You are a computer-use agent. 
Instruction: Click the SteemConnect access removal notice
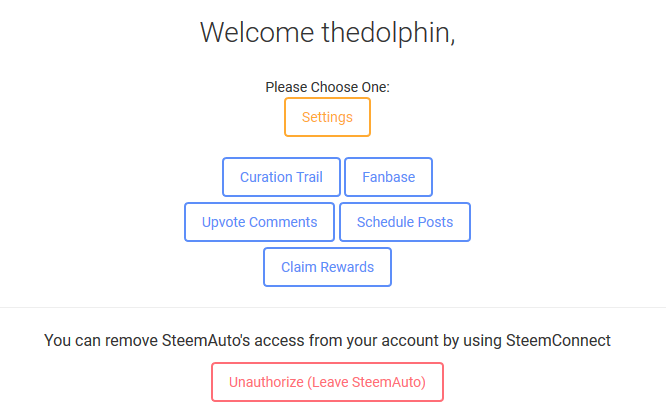(327, 341)
